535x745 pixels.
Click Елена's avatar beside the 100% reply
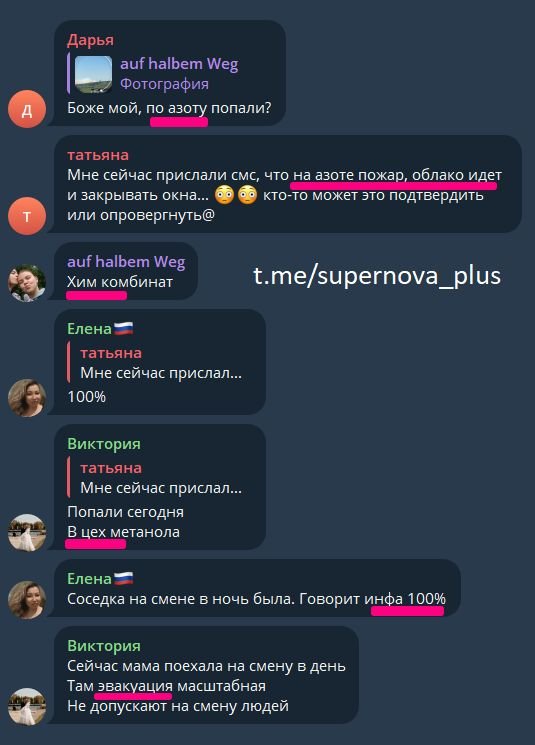point(27,398)
